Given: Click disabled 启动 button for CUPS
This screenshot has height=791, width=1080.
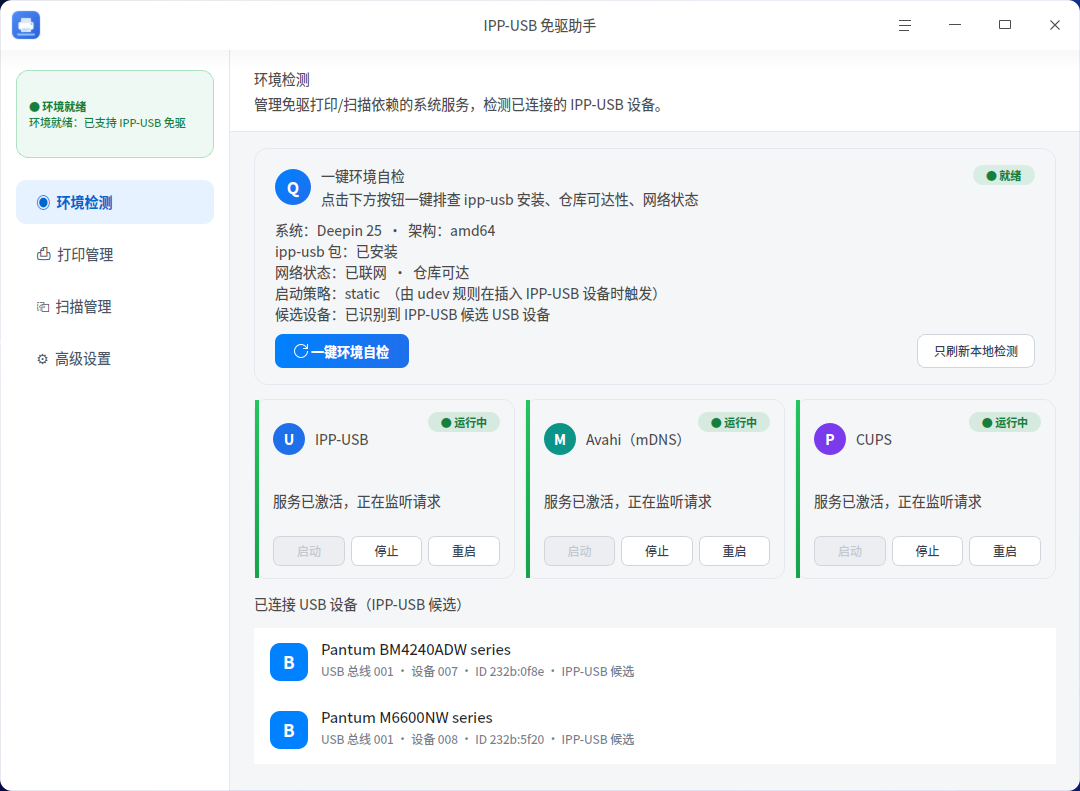Looking at the screenshot, I should pyautogui.click(x=850, y=551).
